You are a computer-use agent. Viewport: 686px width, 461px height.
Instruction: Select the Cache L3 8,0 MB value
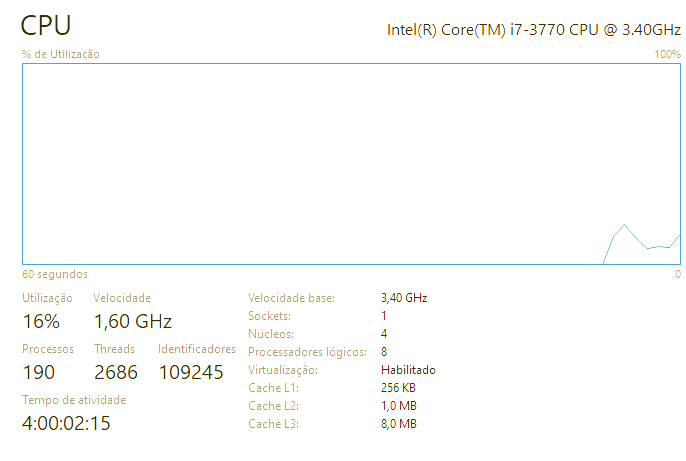coord(399,424)
